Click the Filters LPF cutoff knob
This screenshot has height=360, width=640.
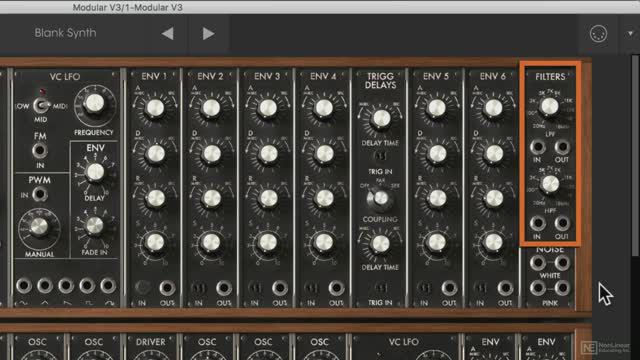click(x=549, y=107)
